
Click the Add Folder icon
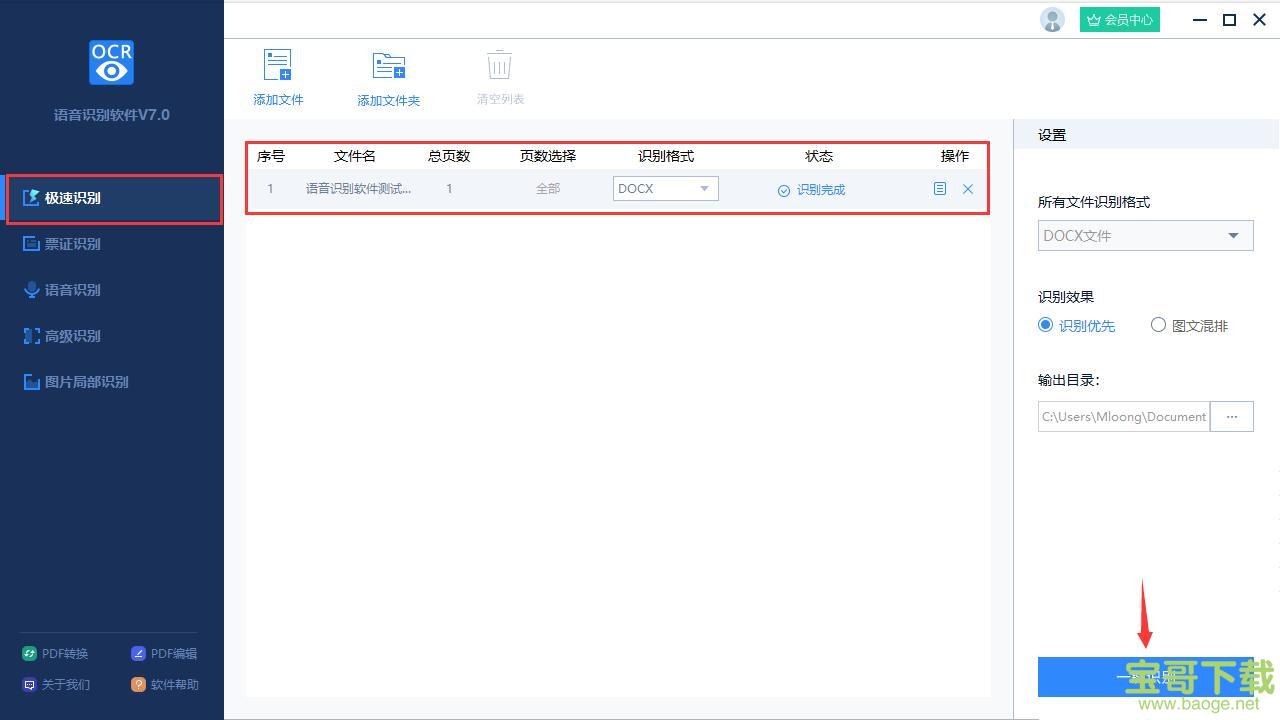click(388, 66)
